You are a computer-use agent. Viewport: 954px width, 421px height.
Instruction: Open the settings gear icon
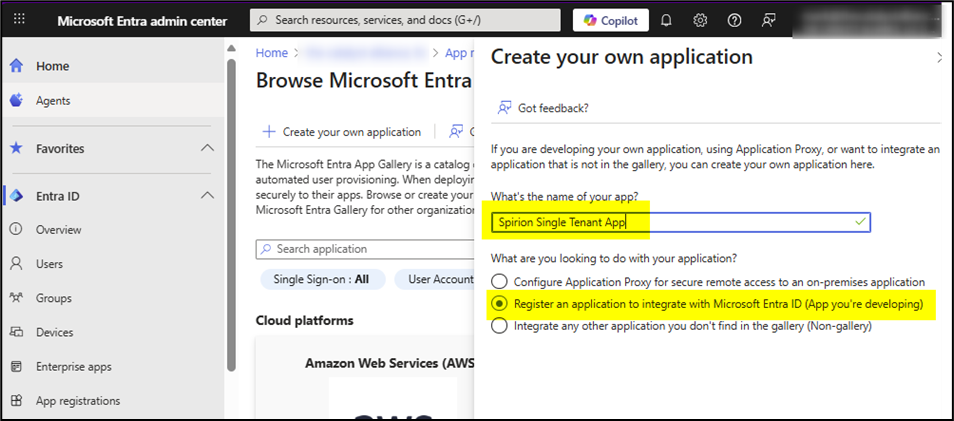[x=701, y=20]
